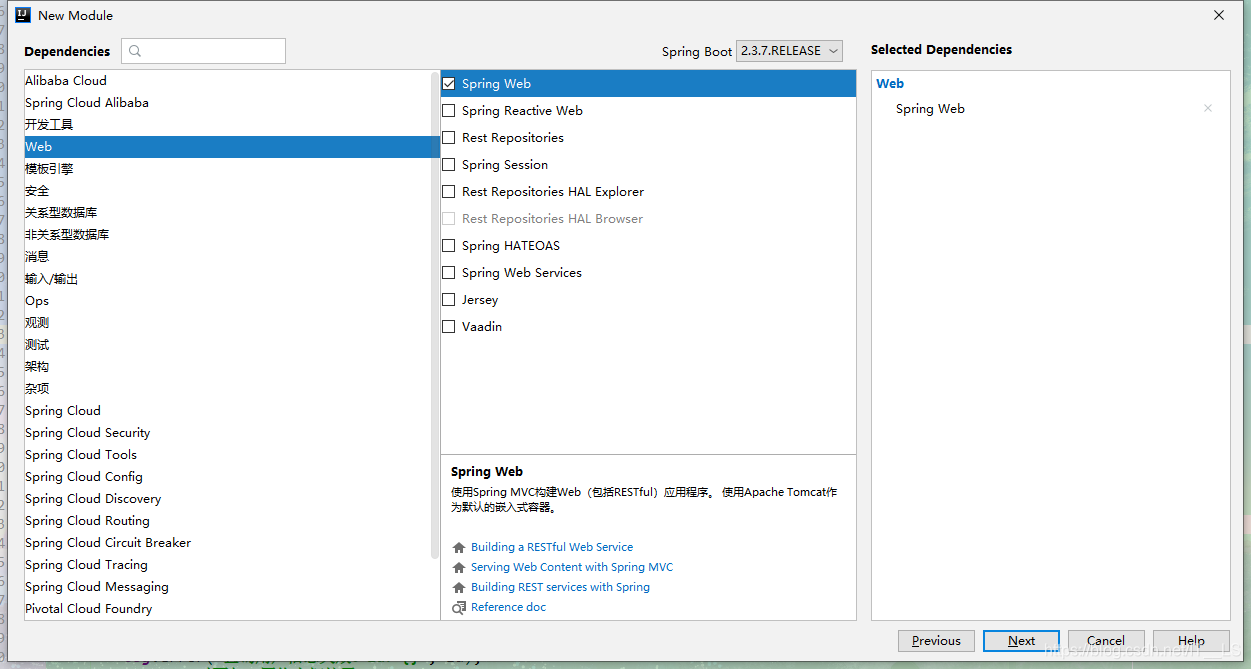The width and height of the screenshot is (1251, 669).
Task: Select Alibaba Cloud category
Action: [228, 81]
